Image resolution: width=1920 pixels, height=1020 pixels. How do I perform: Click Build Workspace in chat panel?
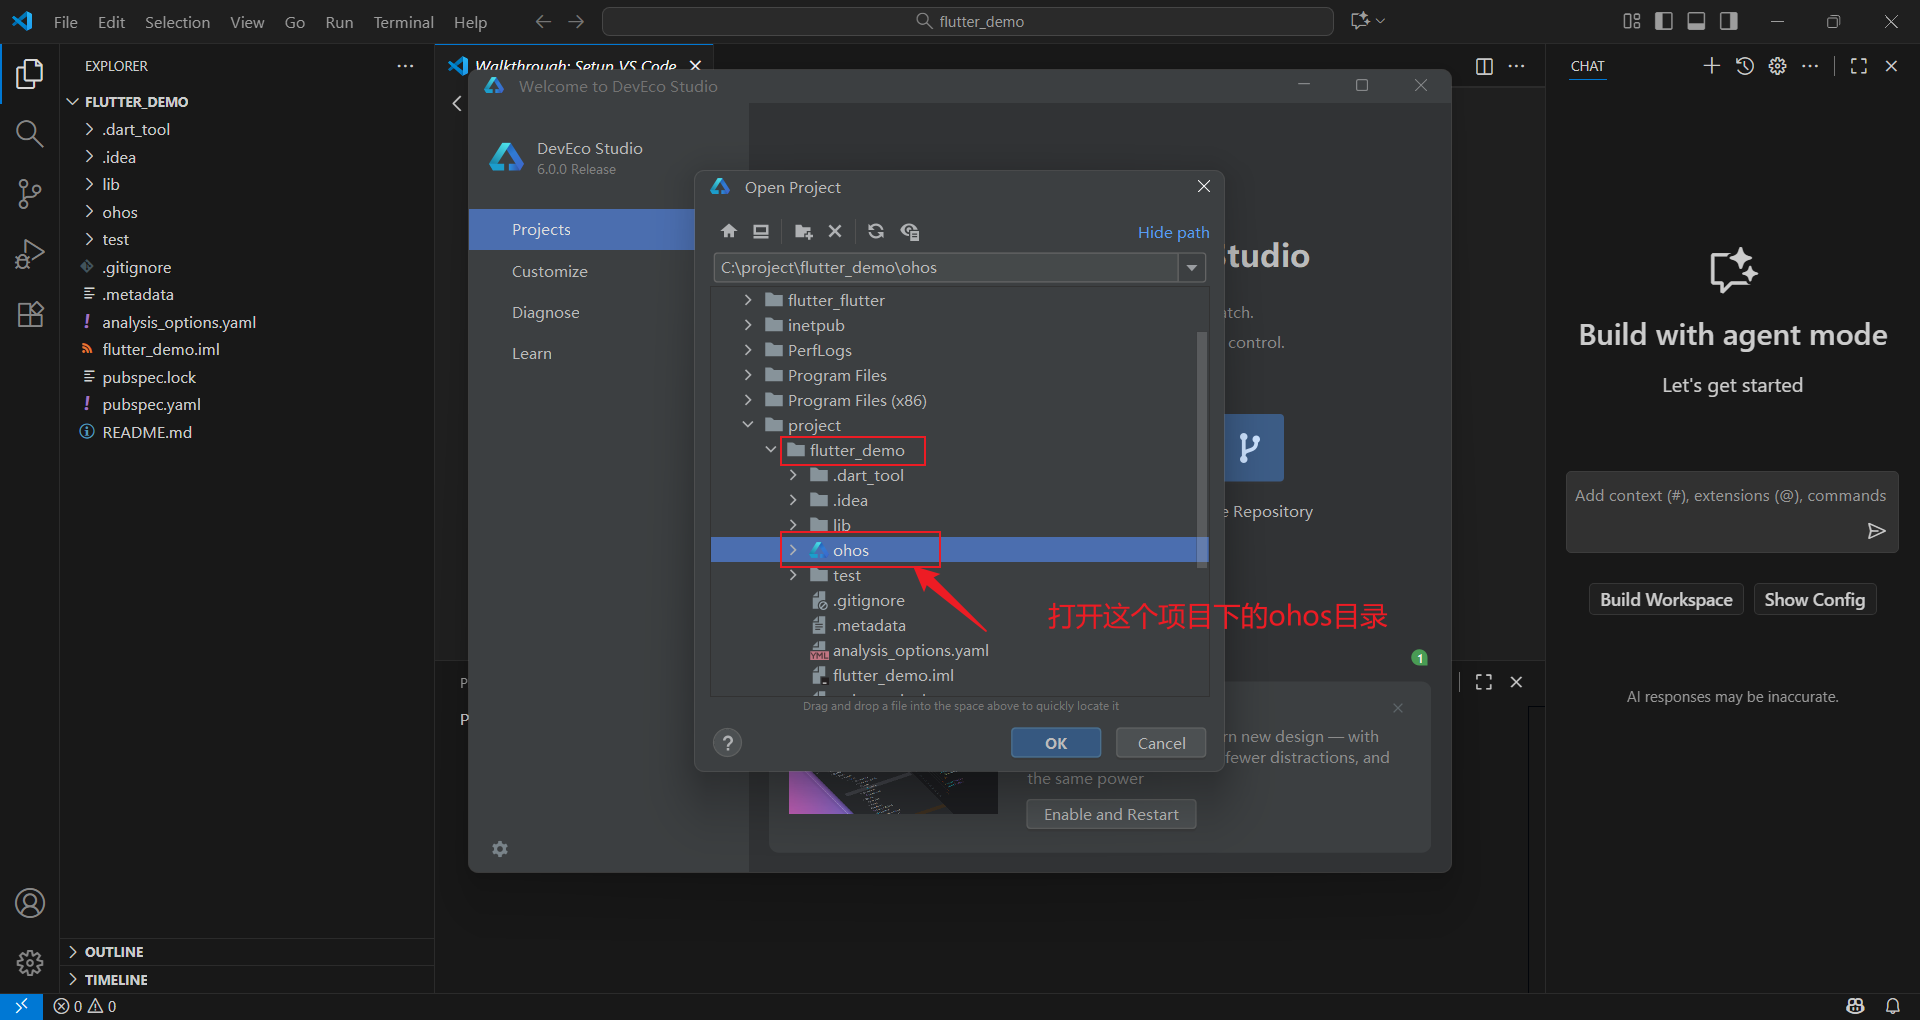[1666, 600]
